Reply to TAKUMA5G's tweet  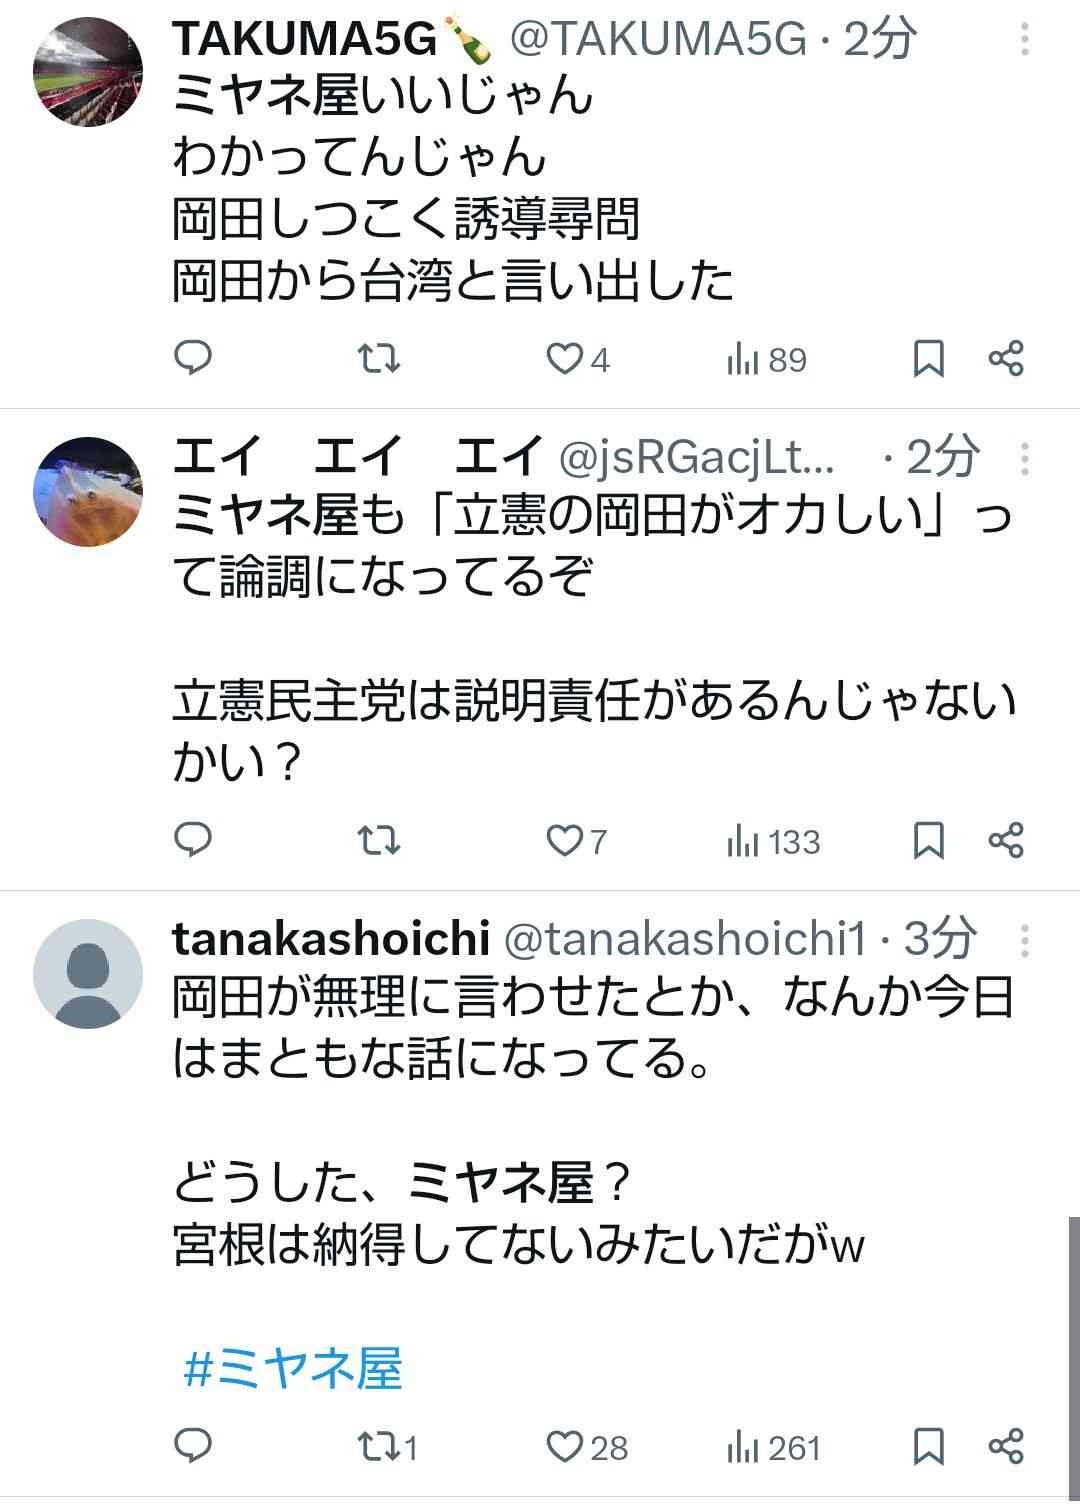coord(193,358)
